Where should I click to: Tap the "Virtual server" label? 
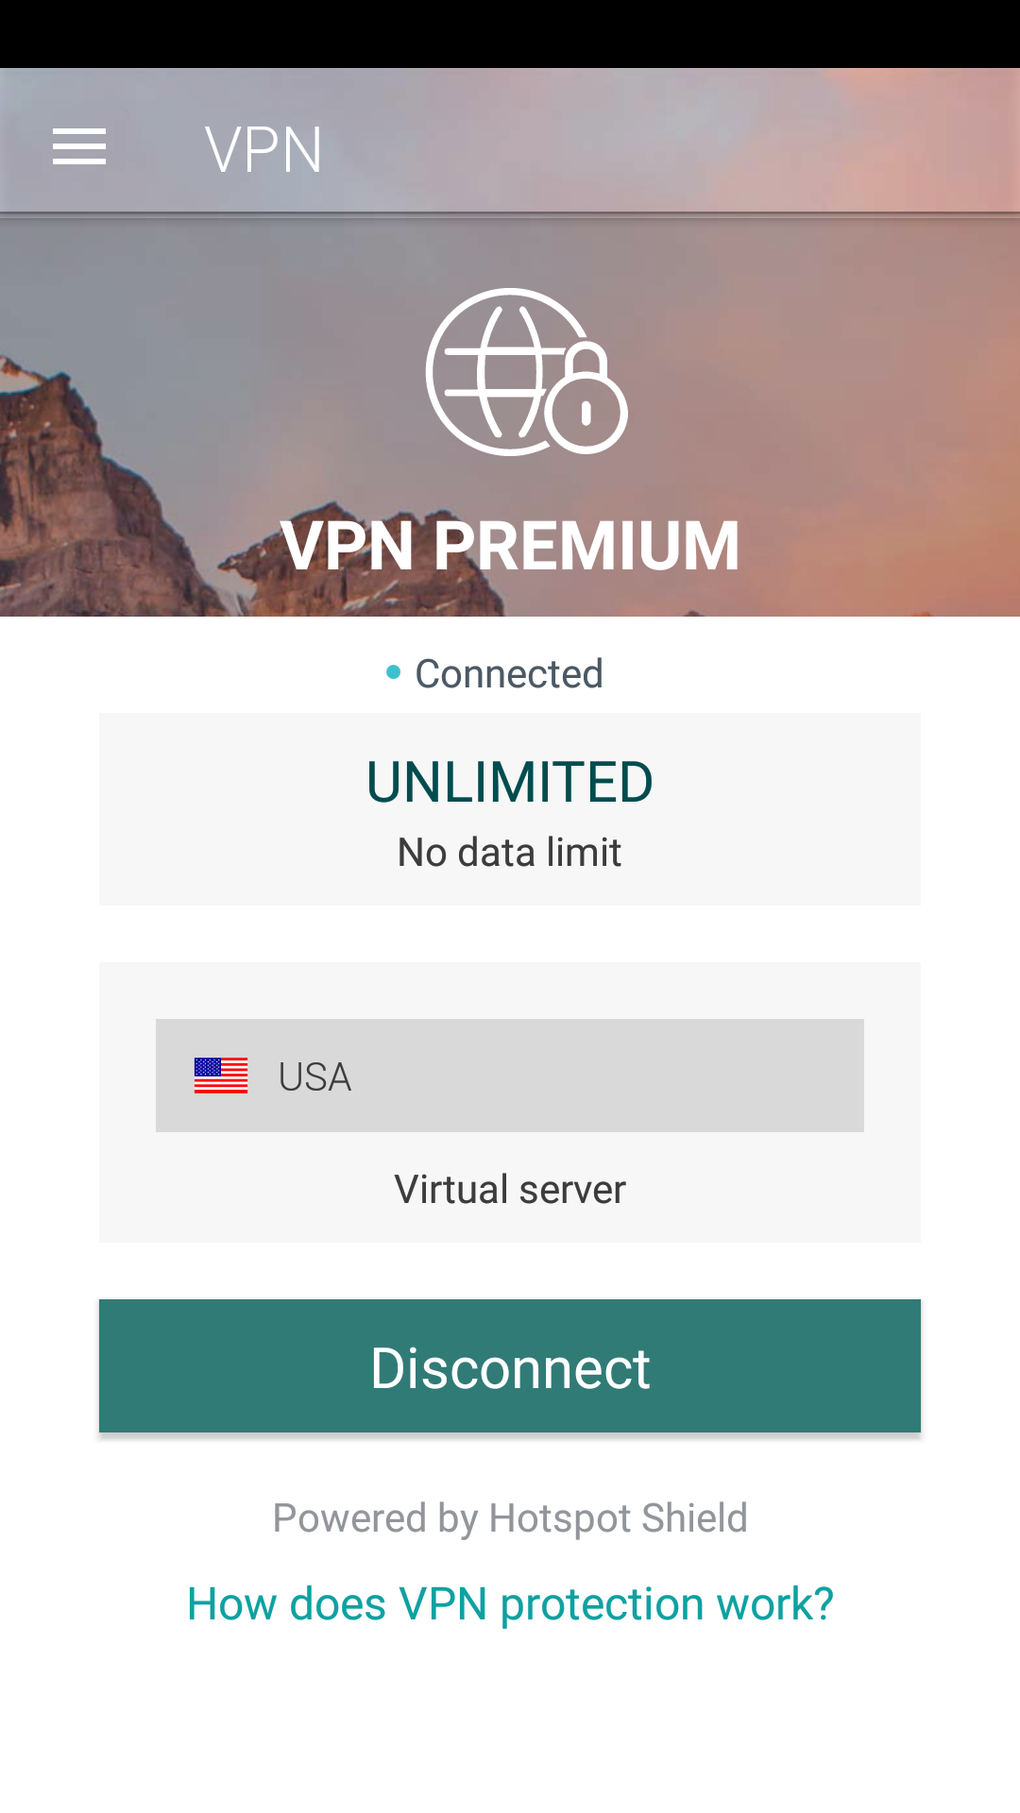click(x=510, y=1190)
